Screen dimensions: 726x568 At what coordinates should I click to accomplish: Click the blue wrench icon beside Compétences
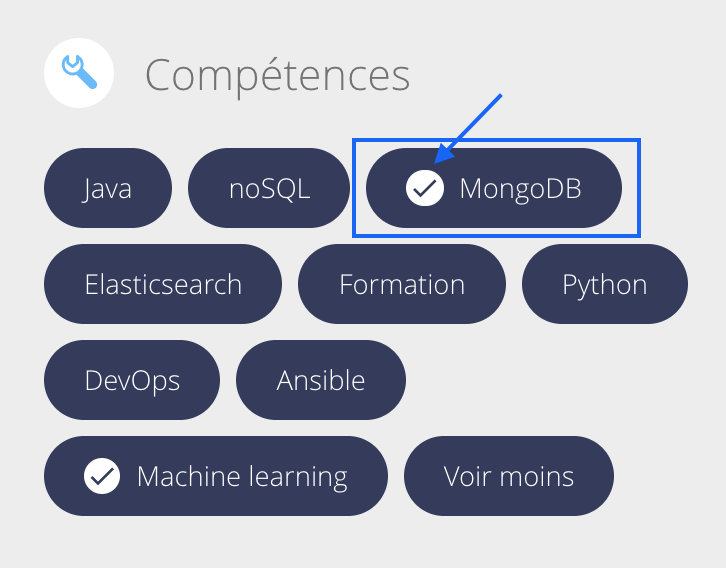(x=79, y=72)
